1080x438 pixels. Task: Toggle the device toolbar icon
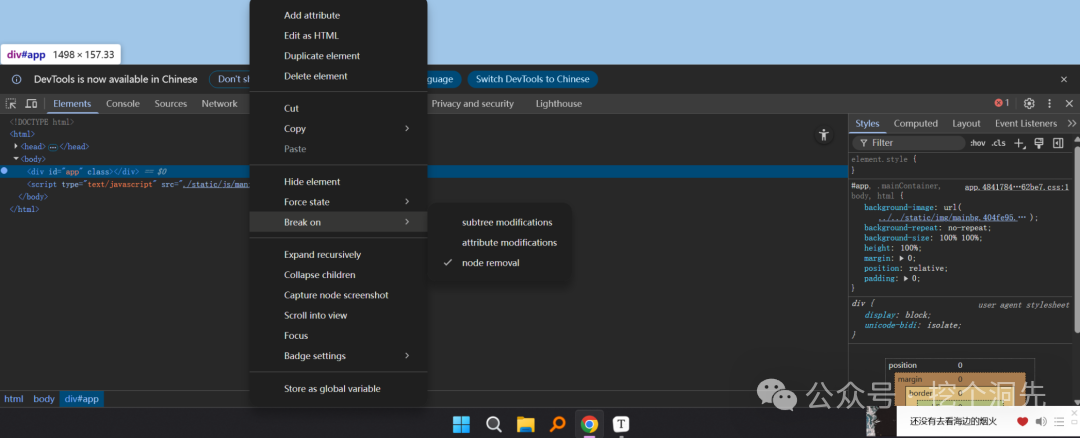click(31, 104)
